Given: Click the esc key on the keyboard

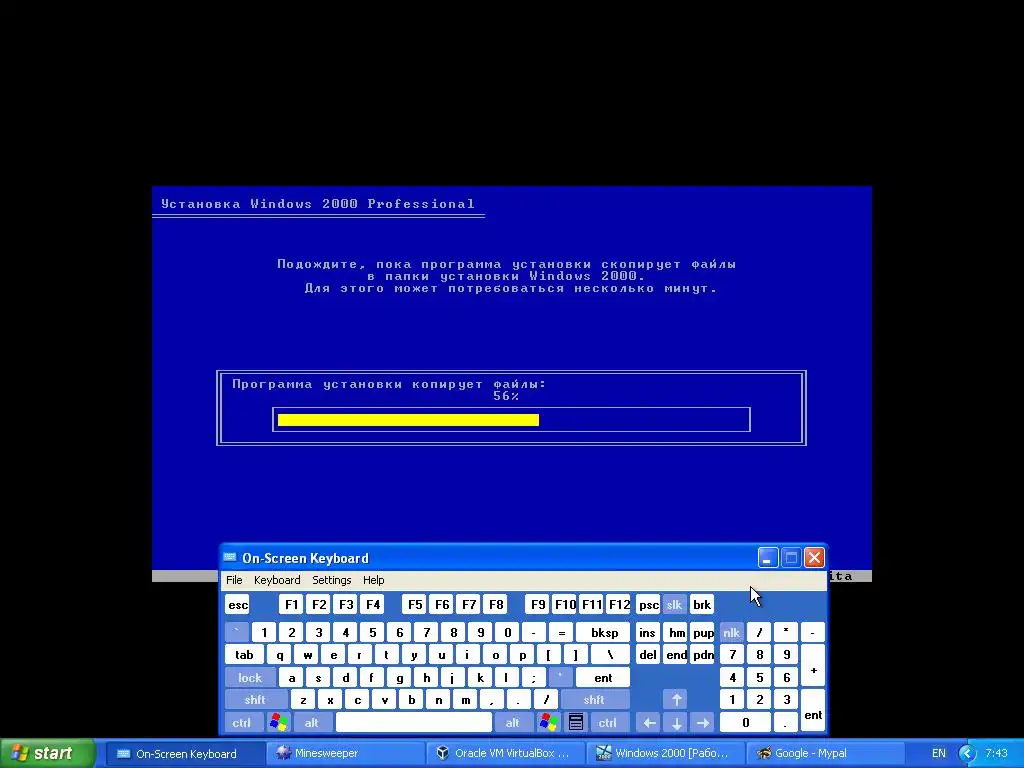Looking at the screenshot, I should [238, 605].
